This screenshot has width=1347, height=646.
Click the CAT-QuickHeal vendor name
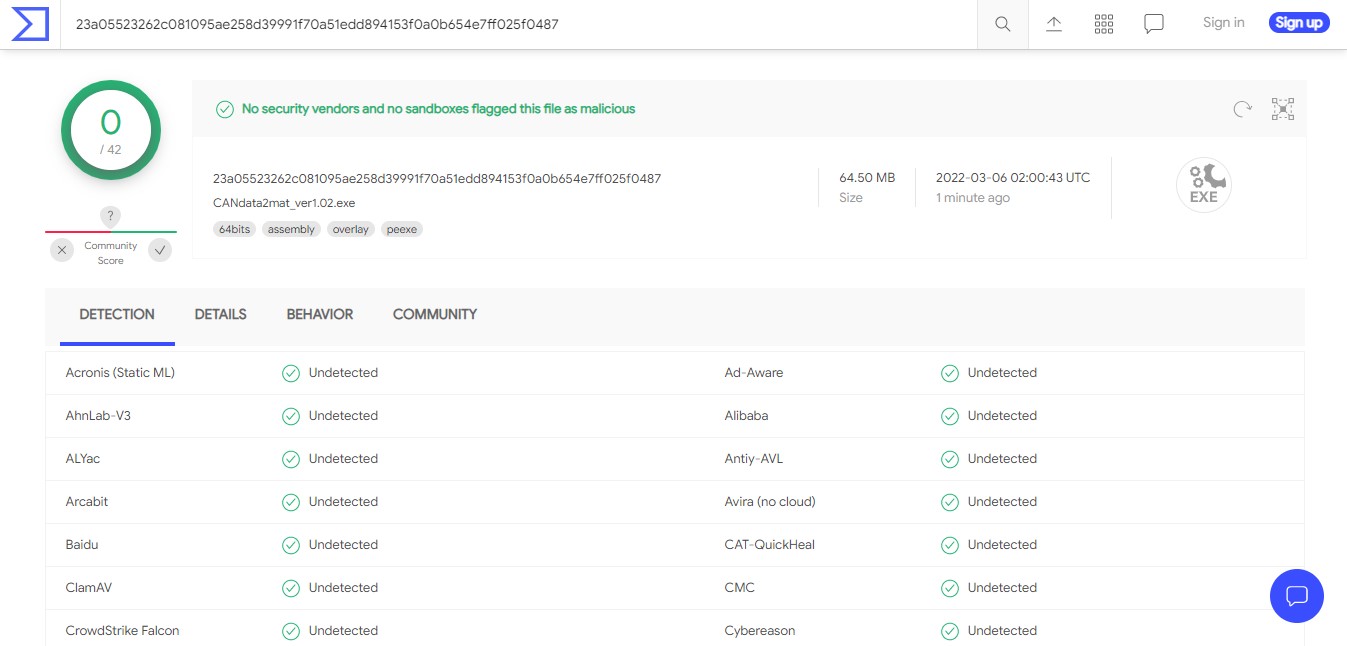tap(770, 545)
